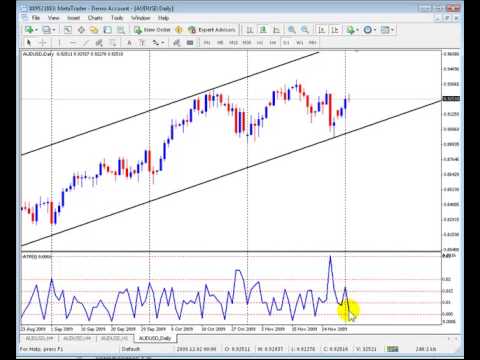Expand the new chart dropdown arrow
Image resolution: width=480 pixels, height=360 pixels.
tap(36, 30)
